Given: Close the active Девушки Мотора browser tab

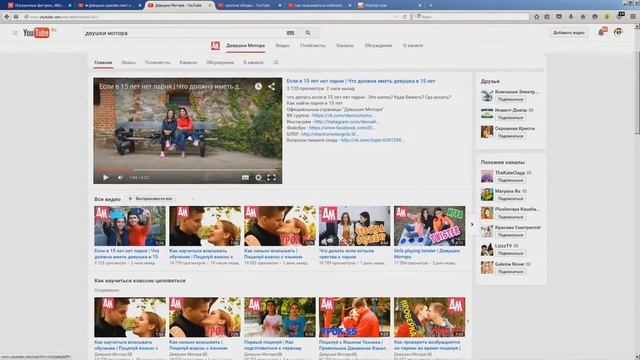Looking at the screenshot, I should tap(210, 5).
